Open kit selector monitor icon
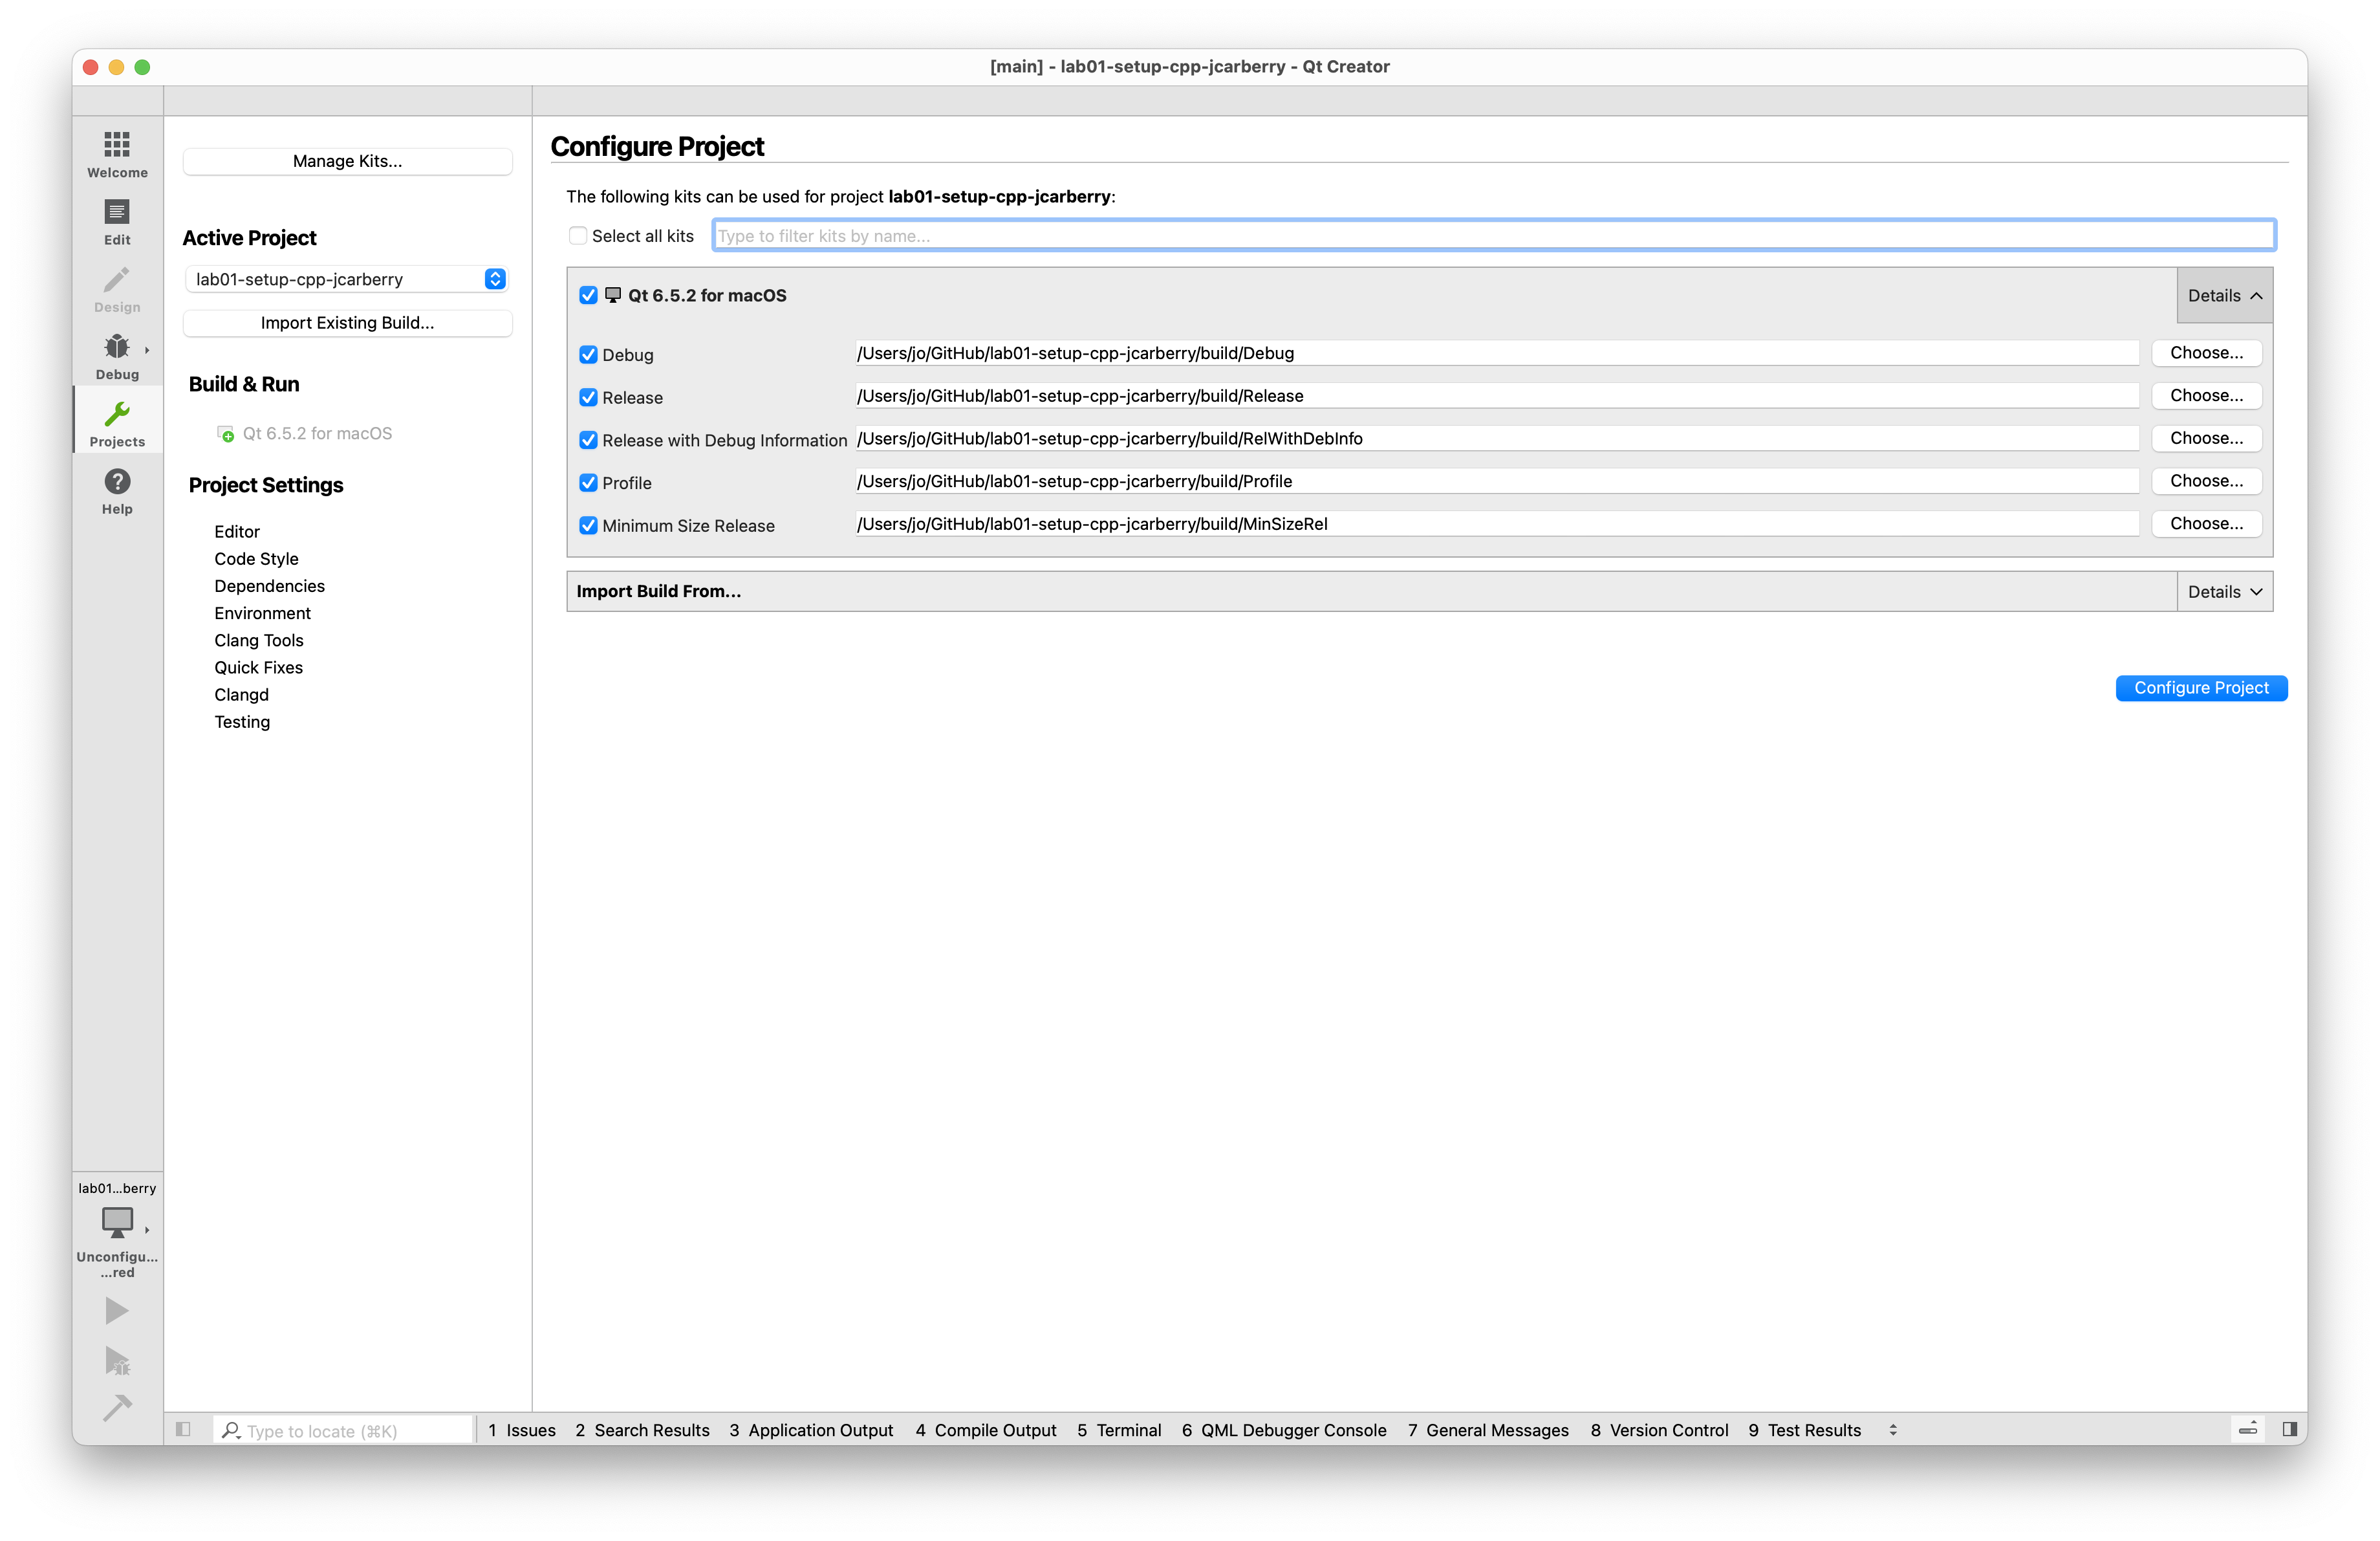2380x1541 pixels. [x=117, y=1221]
